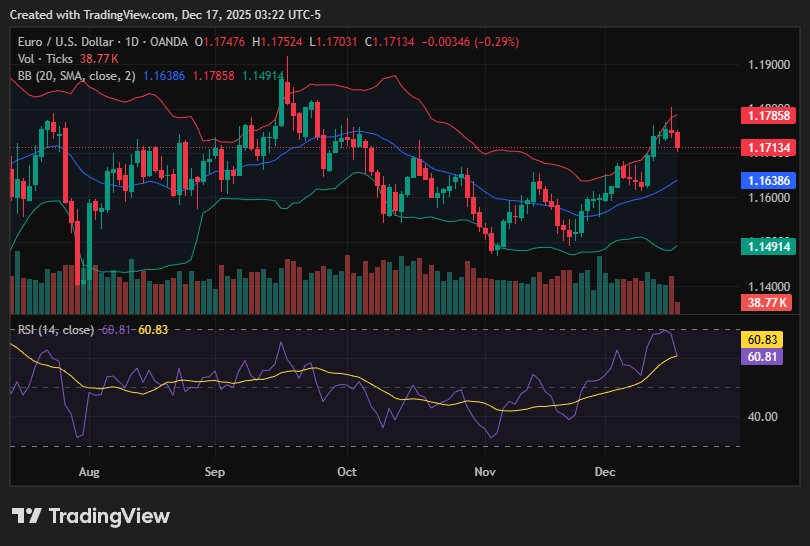810x546 pixels.
Task: Click the TradingView logo icon
Action: coord(26,516)
